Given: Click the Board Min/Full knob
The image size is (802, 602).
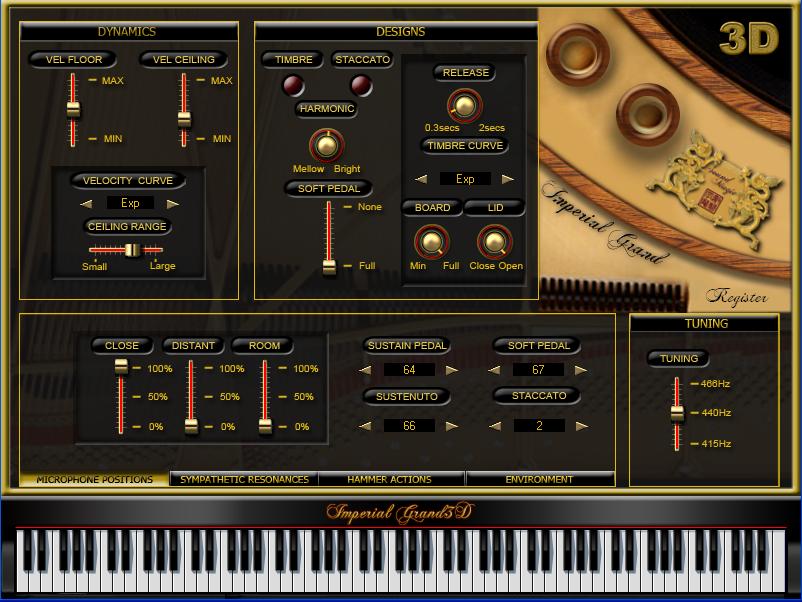Looking at the screenshot, I should click(x=431, y=242).
